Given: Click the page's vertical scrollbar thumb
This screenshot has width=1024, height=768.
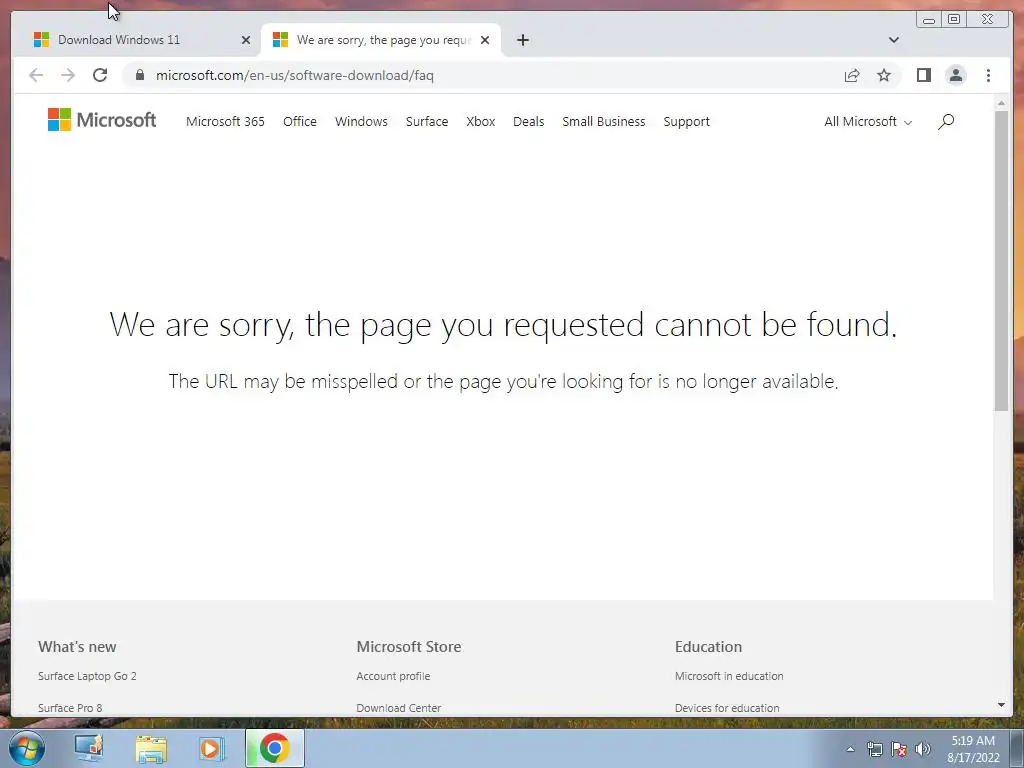Looking at the screenshot, I should [1001, 261].
